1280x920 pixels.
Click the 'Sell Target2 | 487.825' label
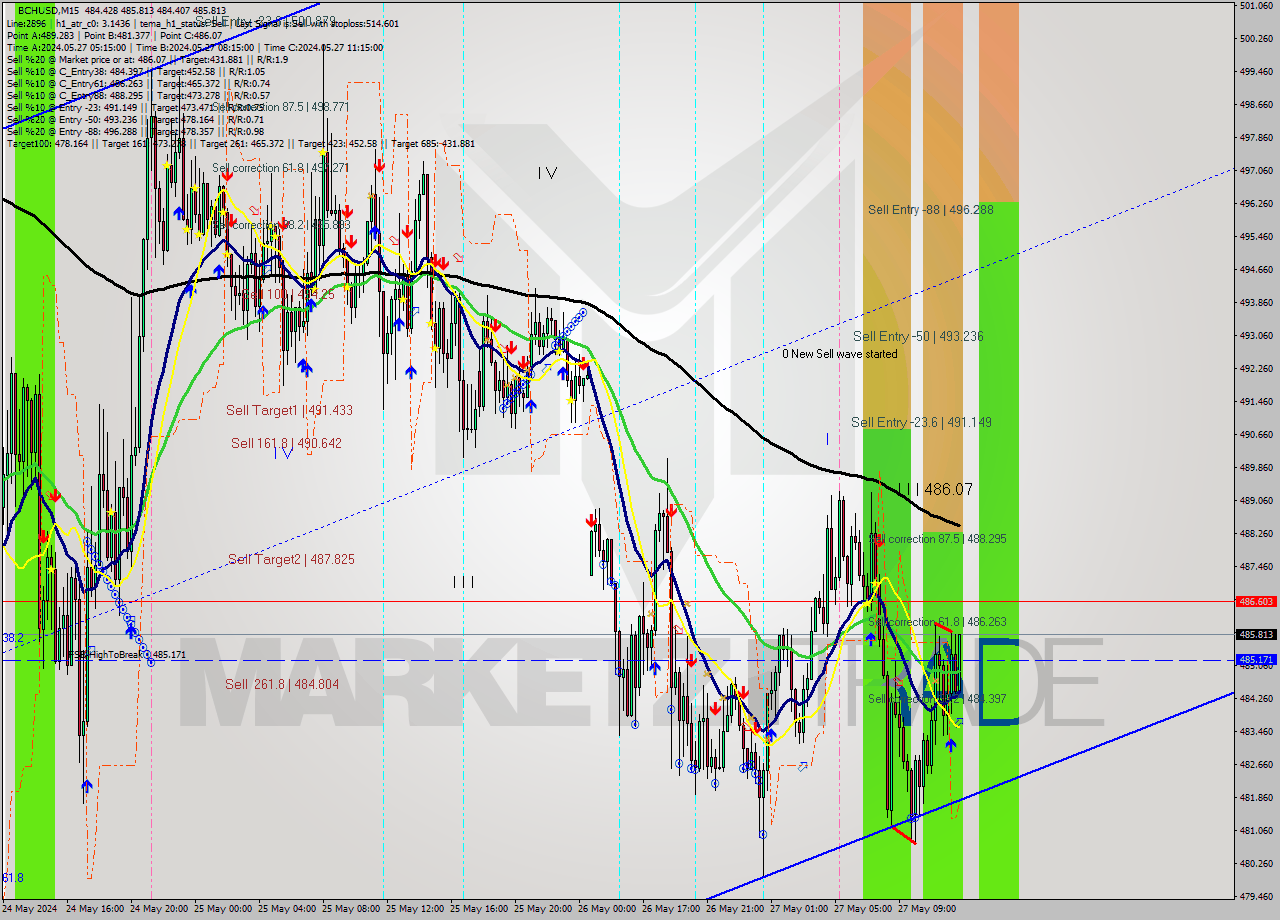click(x=291, y=560)
